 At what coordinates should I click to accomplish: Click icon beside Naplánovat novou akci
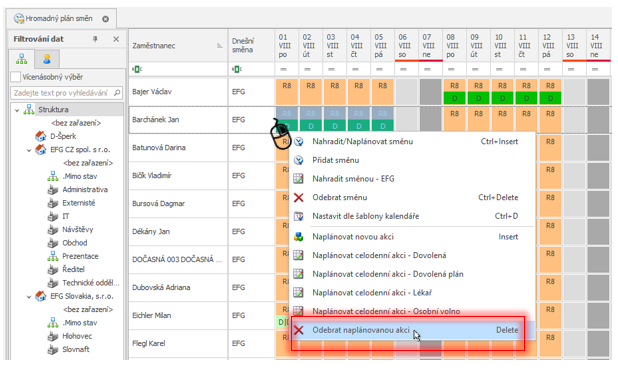pos(299,237)
